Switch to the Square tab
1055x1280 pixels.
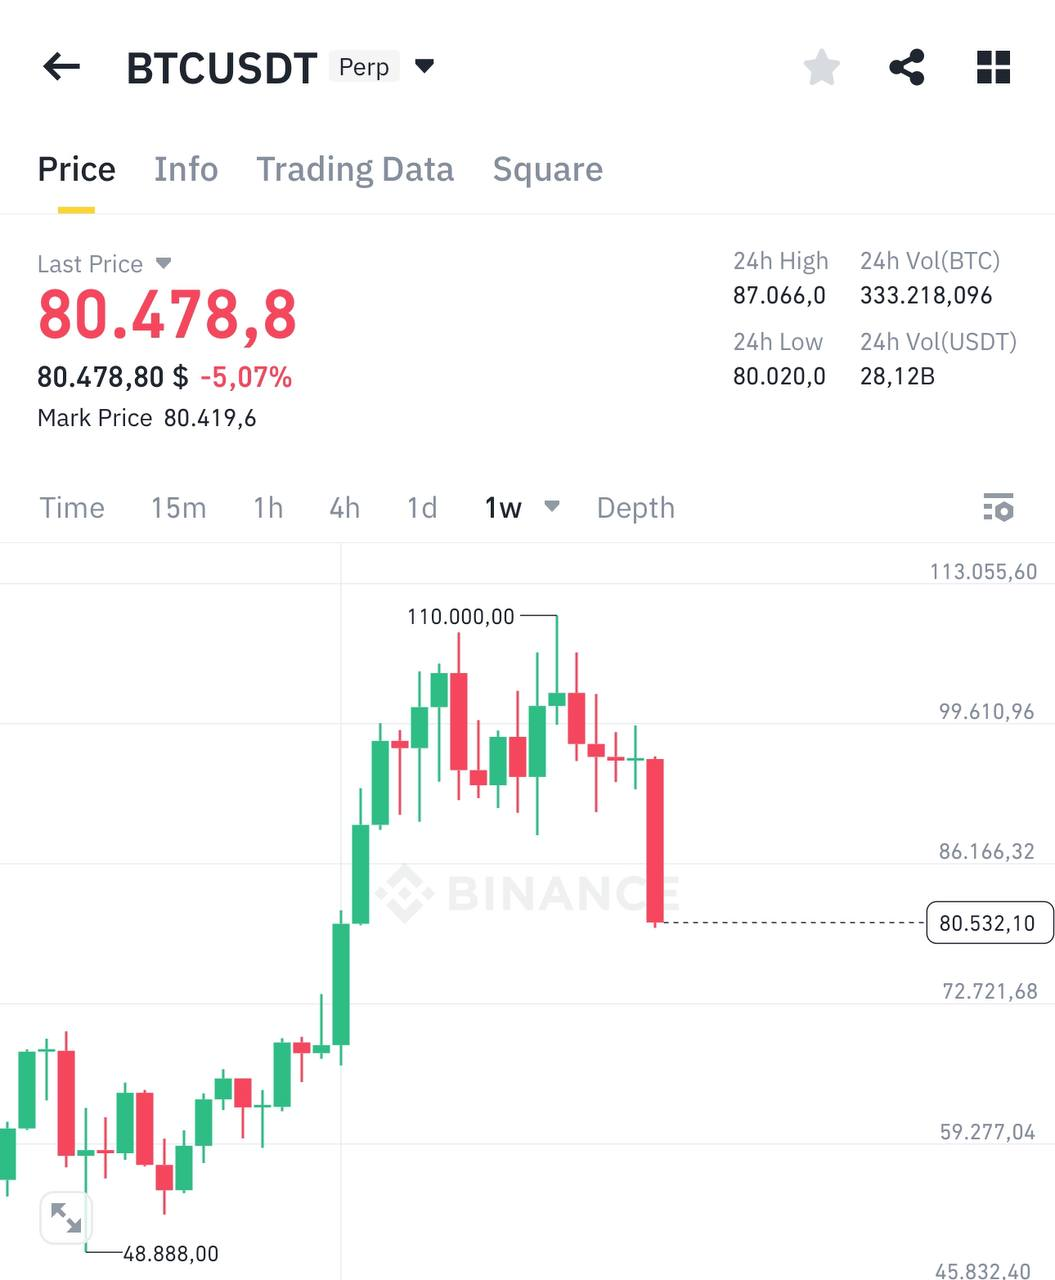[547, 169]
